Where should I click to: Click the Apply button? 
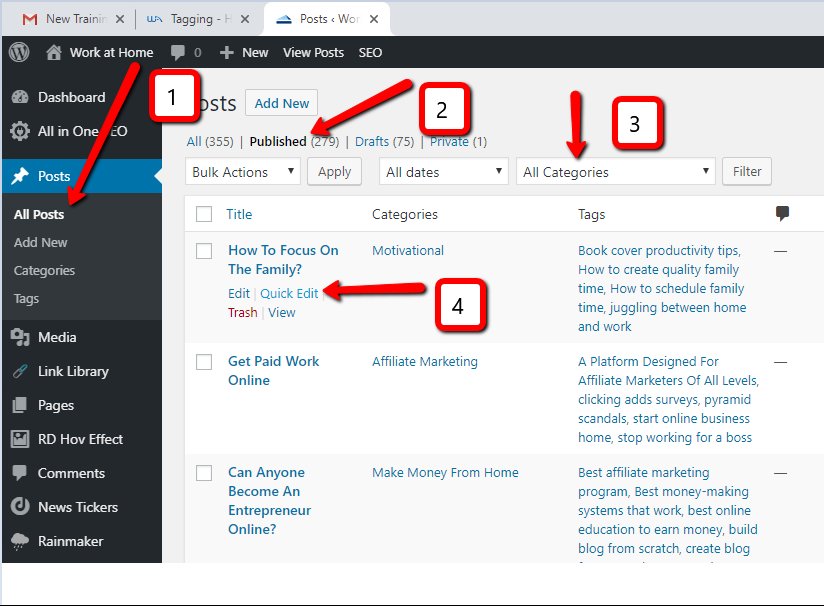(x=334, y=172)
